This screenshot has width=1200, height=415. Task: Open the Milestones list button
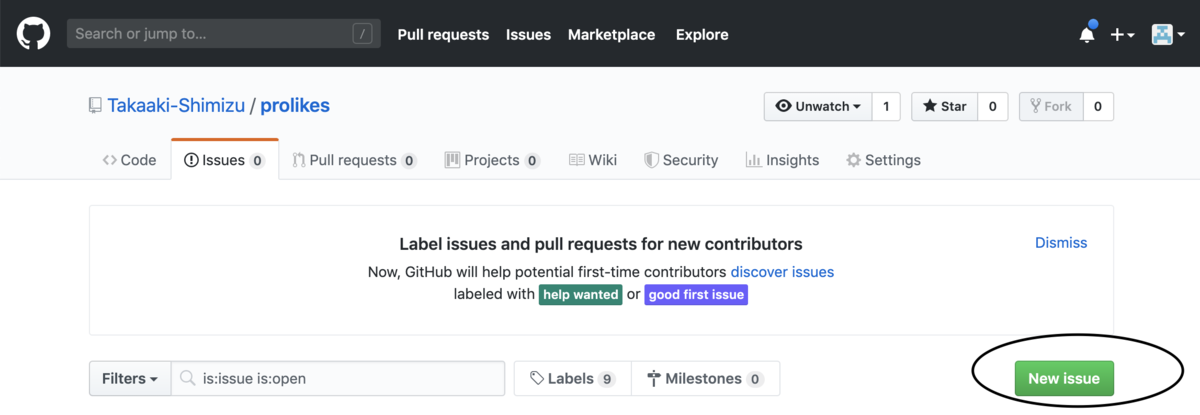pyautogui.click(x=705, y=379)
